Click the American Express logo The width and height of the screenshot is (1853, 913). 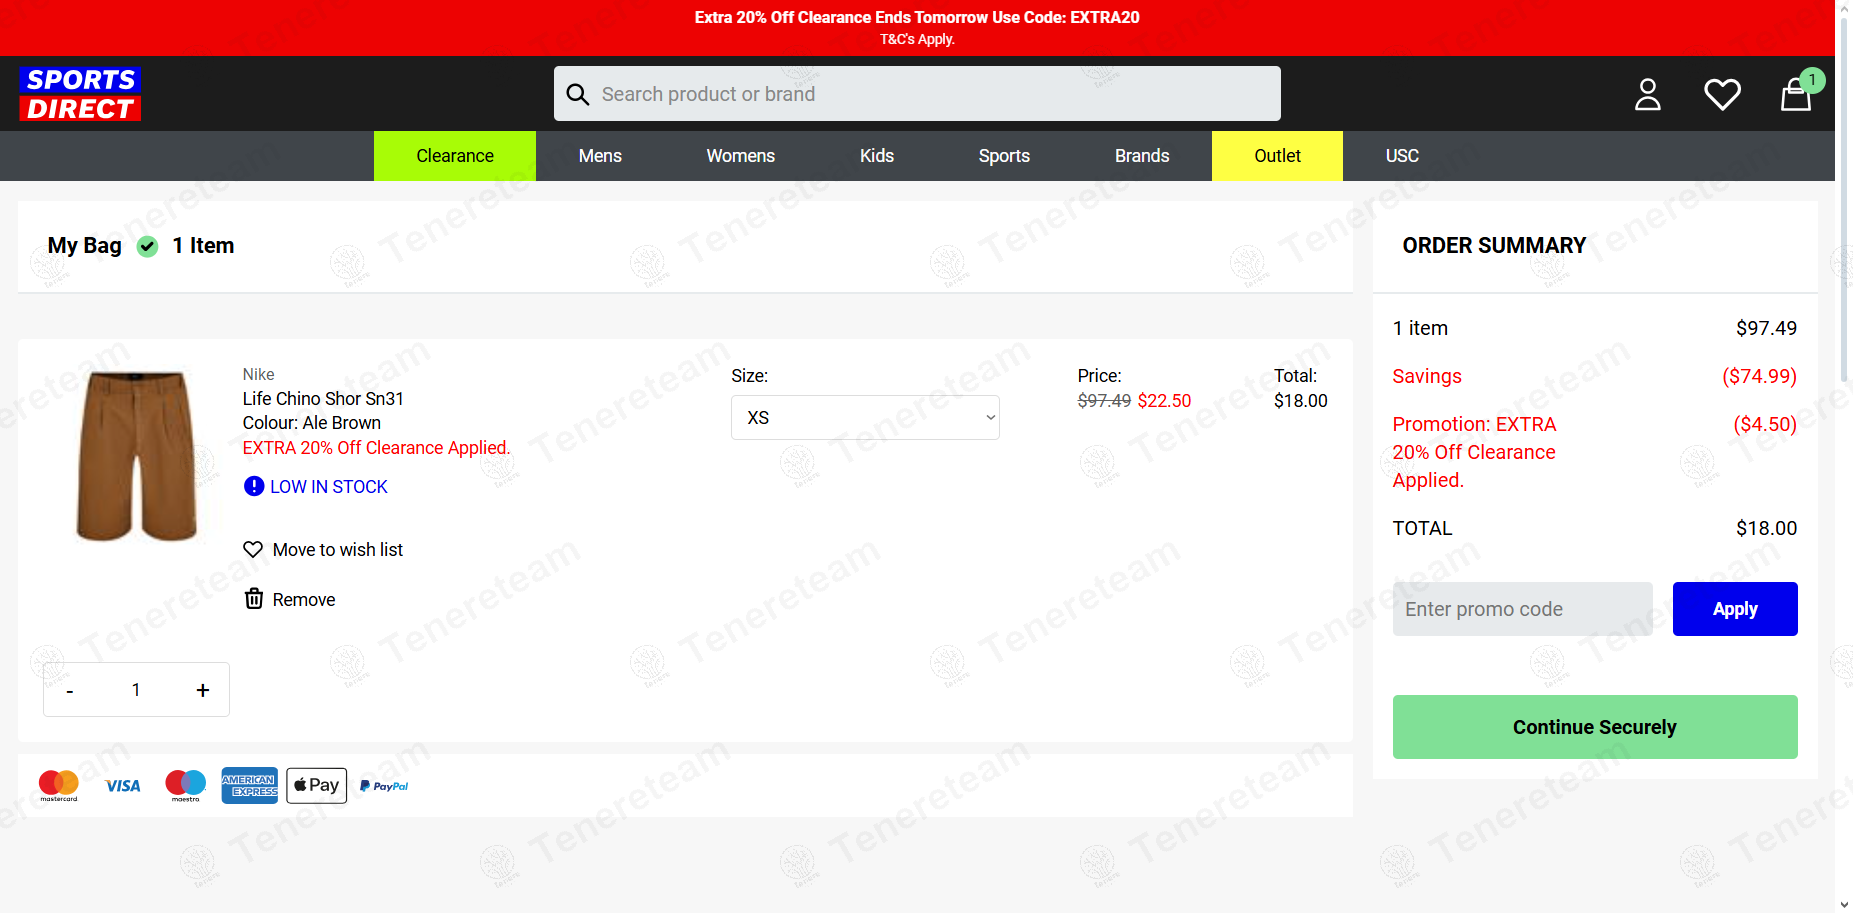250,786
